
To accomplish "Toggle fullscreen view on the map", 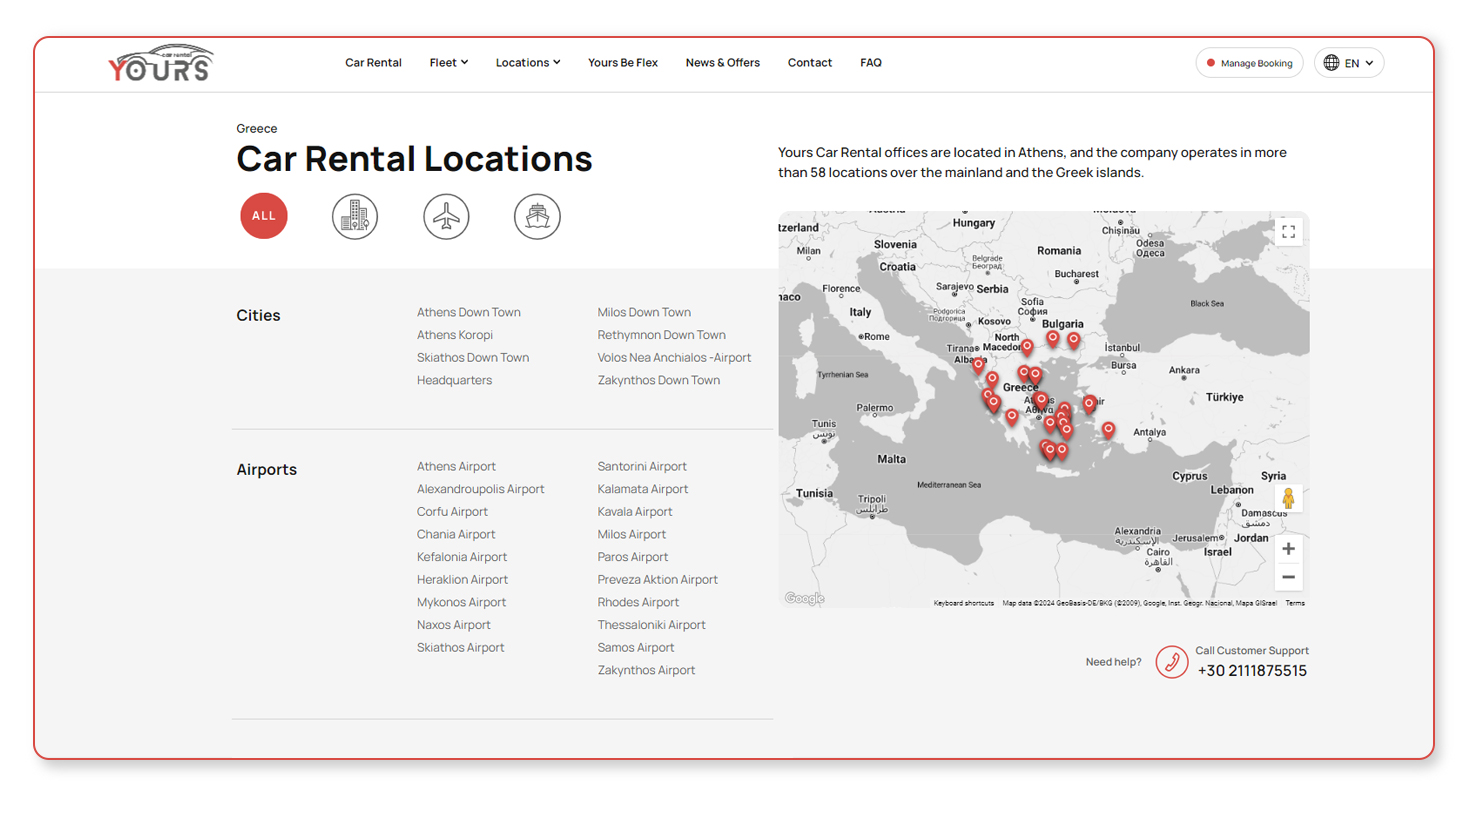I will (1288, 232).
